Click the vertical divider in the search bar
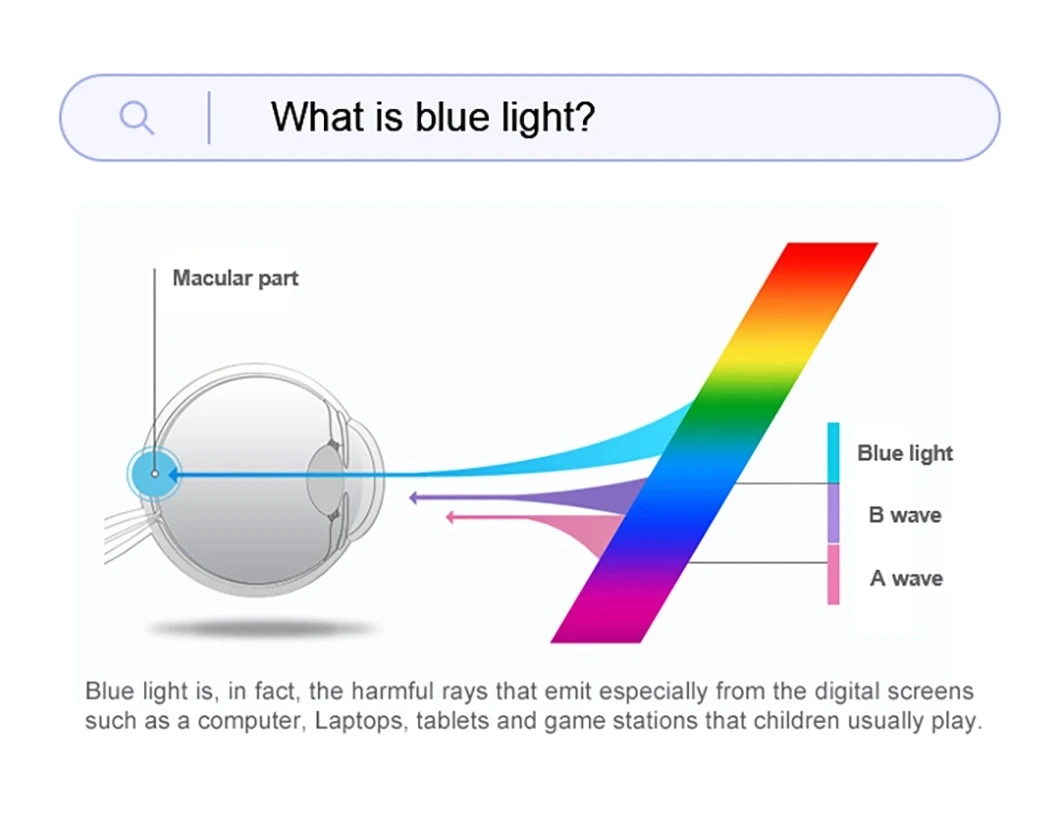Viewport: 1060px width, 820px height. pyautogui.click(x=209, y=118)
